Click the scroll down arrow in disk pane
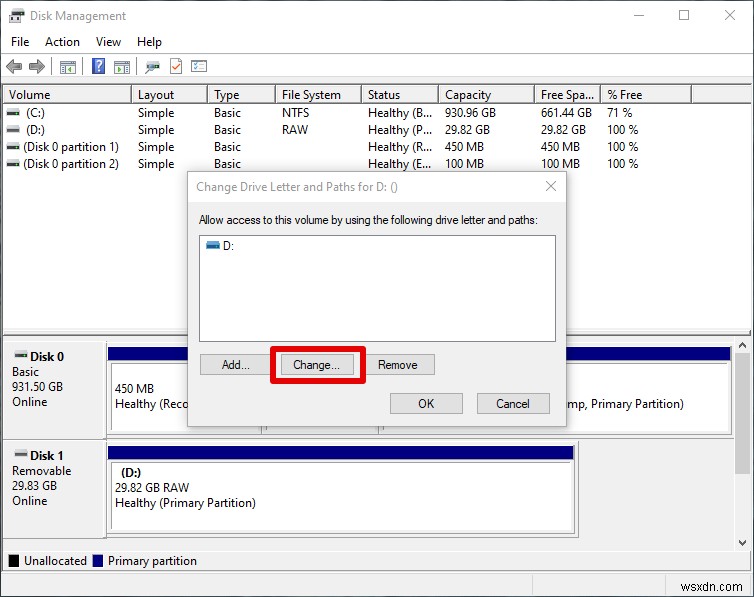754x597 pixels. (x=742, y=543)
